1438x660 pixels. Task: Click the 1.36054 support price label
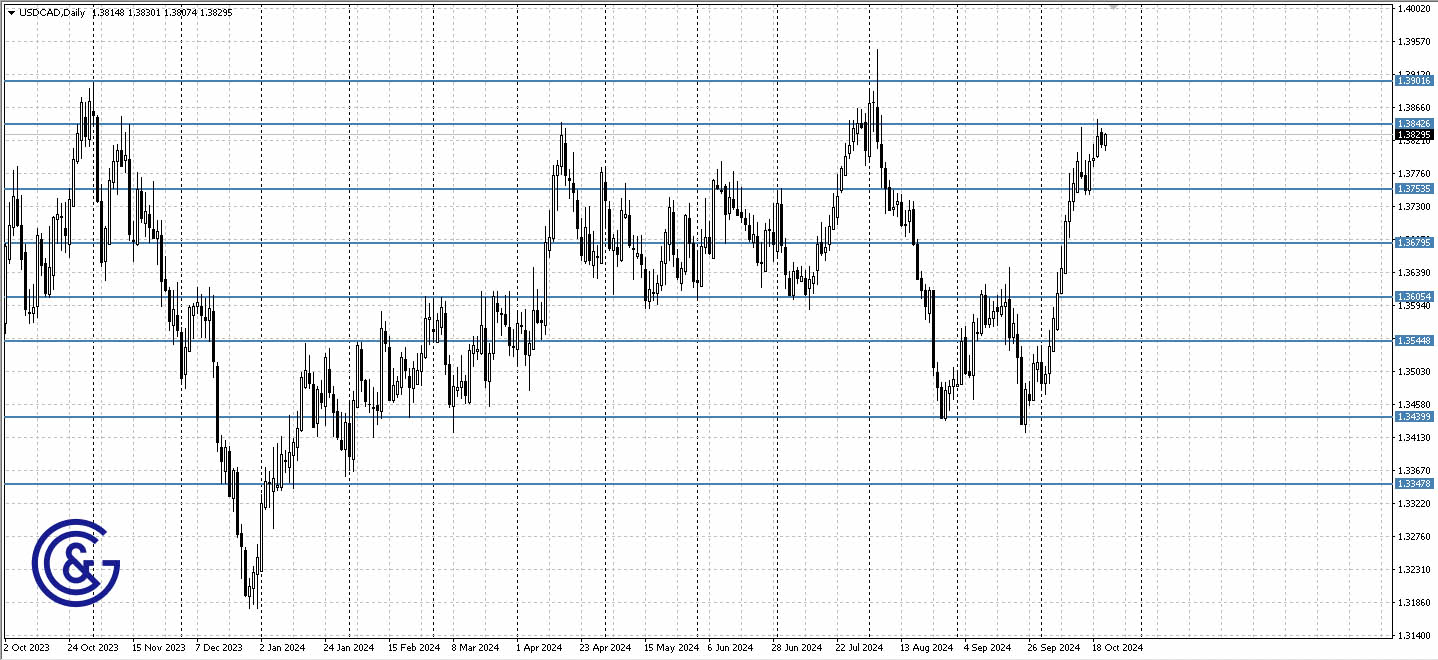pyautogui.click(x=1413, y=294)
